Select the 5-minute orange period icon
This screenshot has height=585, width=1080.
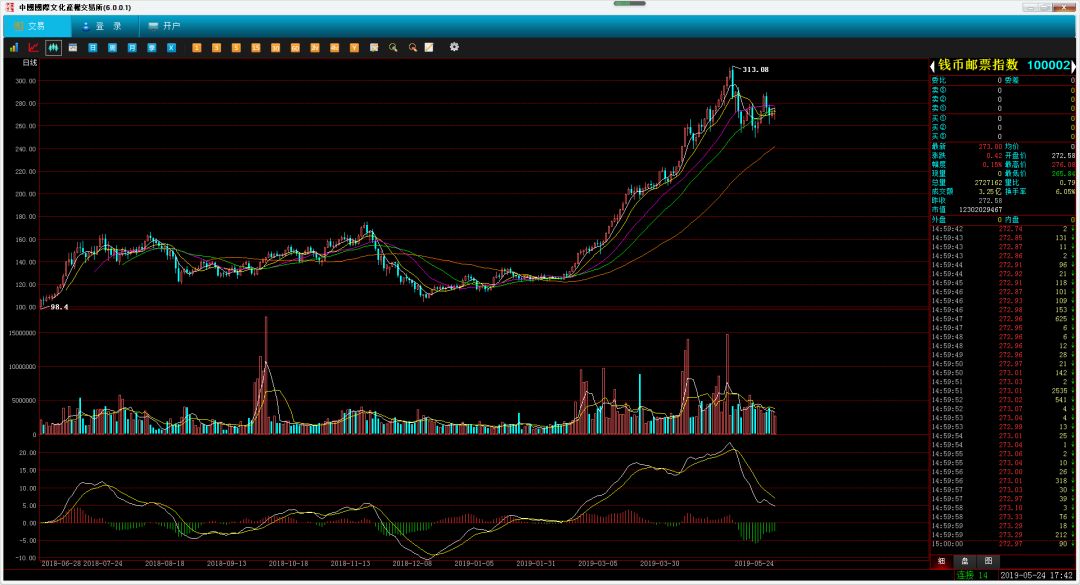[x=236, y=48]
